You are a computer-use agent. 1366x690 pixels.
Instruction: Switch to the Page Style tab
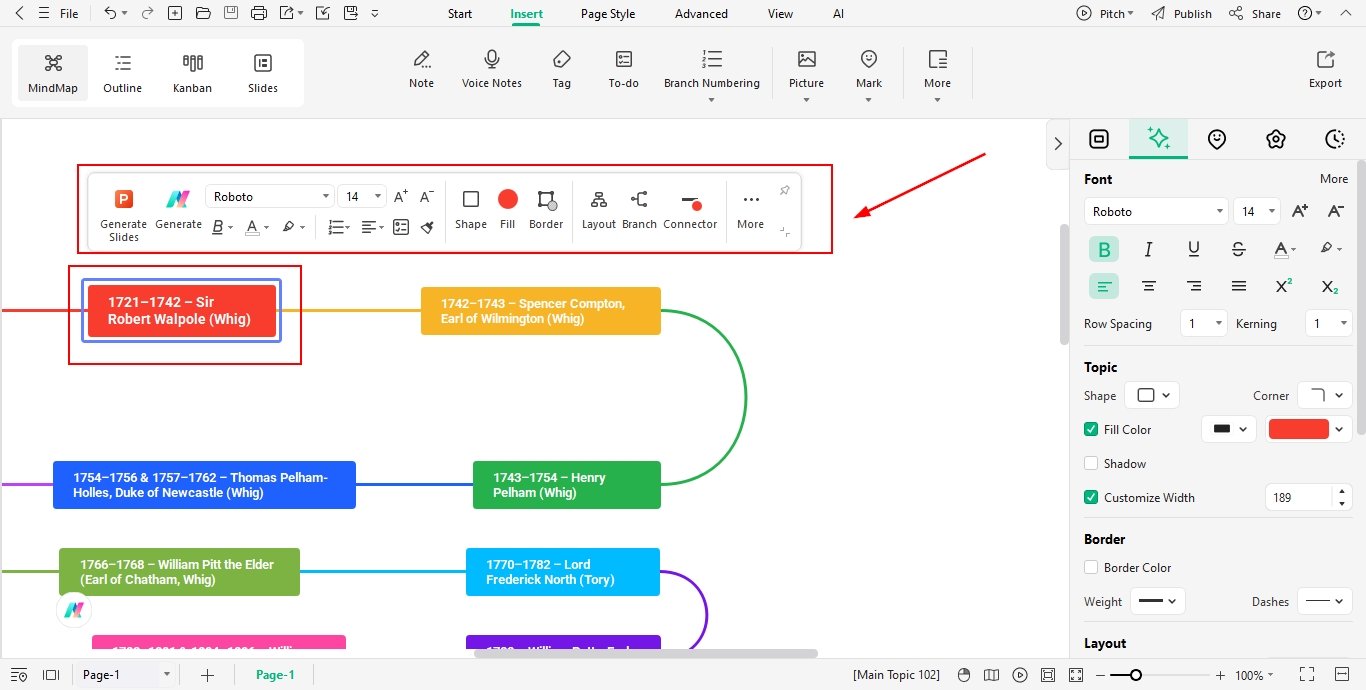pyautogui.click(x=608, y=14)
